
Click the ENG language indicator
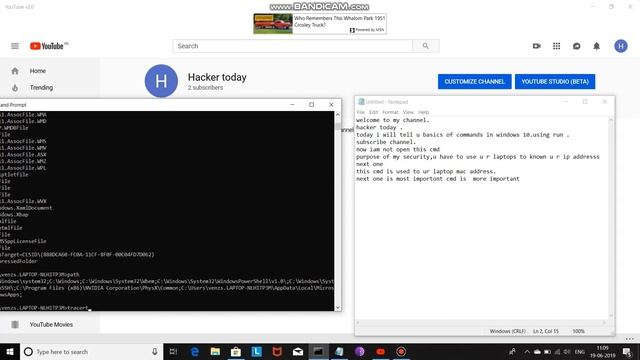tap(580, 351)
